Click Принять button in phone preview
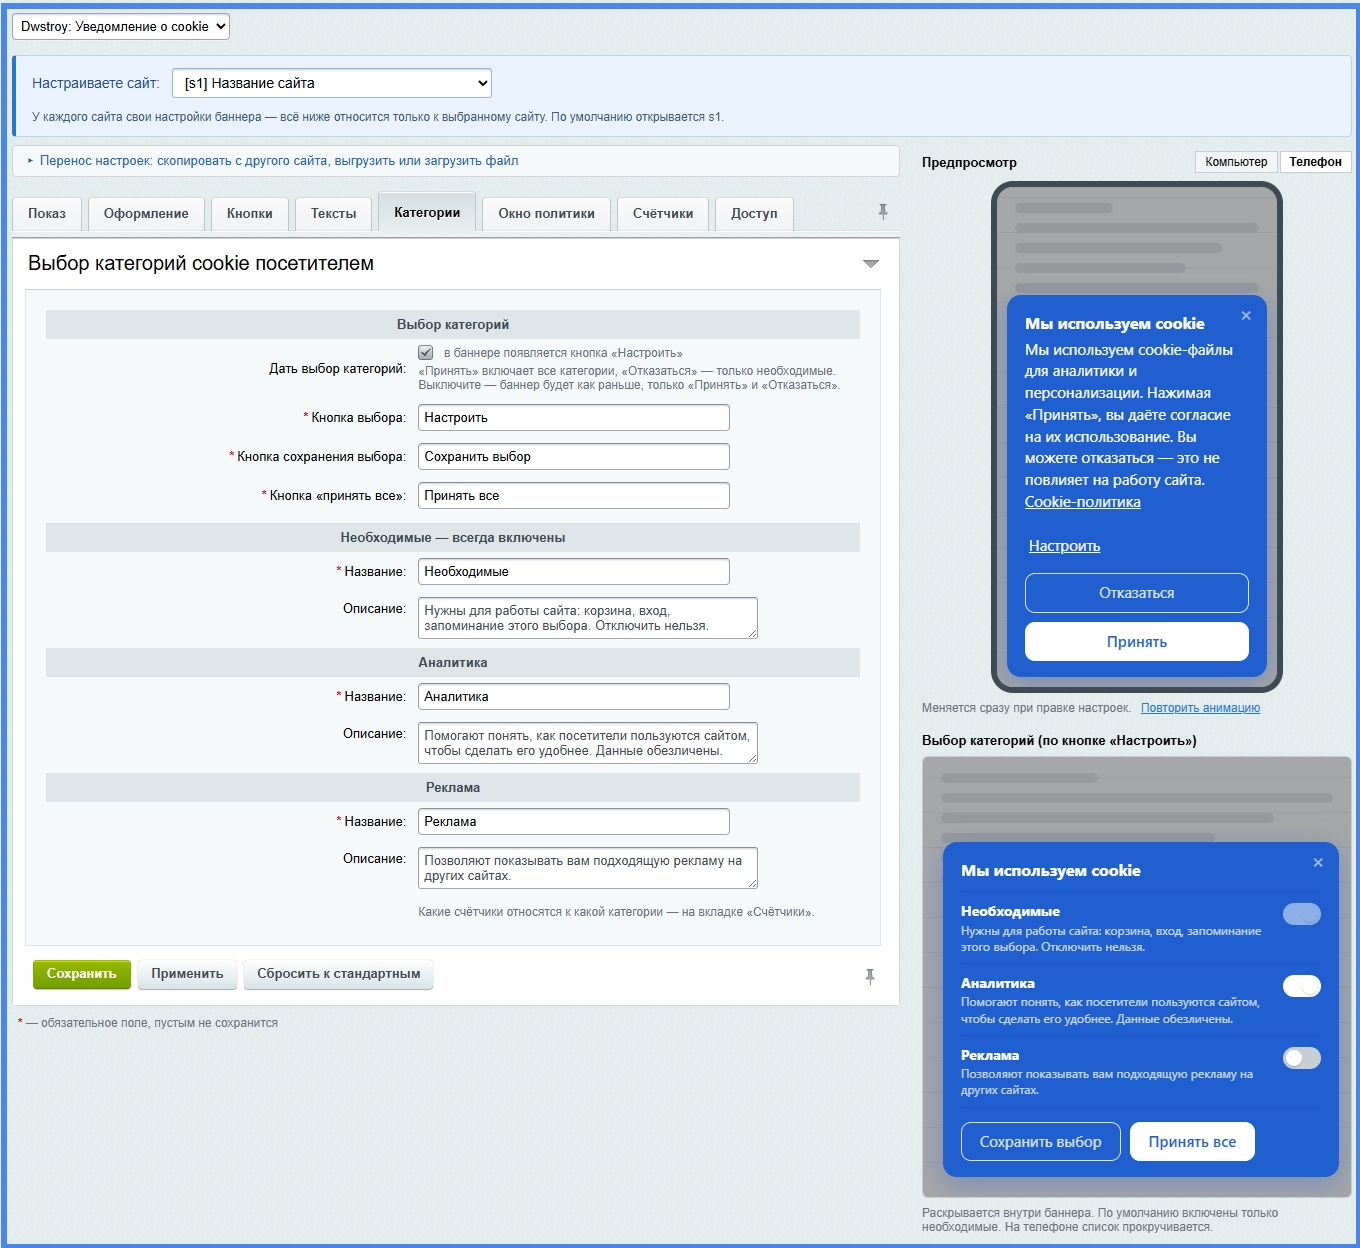Image resolution: width=1360 pixels, height=1248 pixels. (1137, 642)
